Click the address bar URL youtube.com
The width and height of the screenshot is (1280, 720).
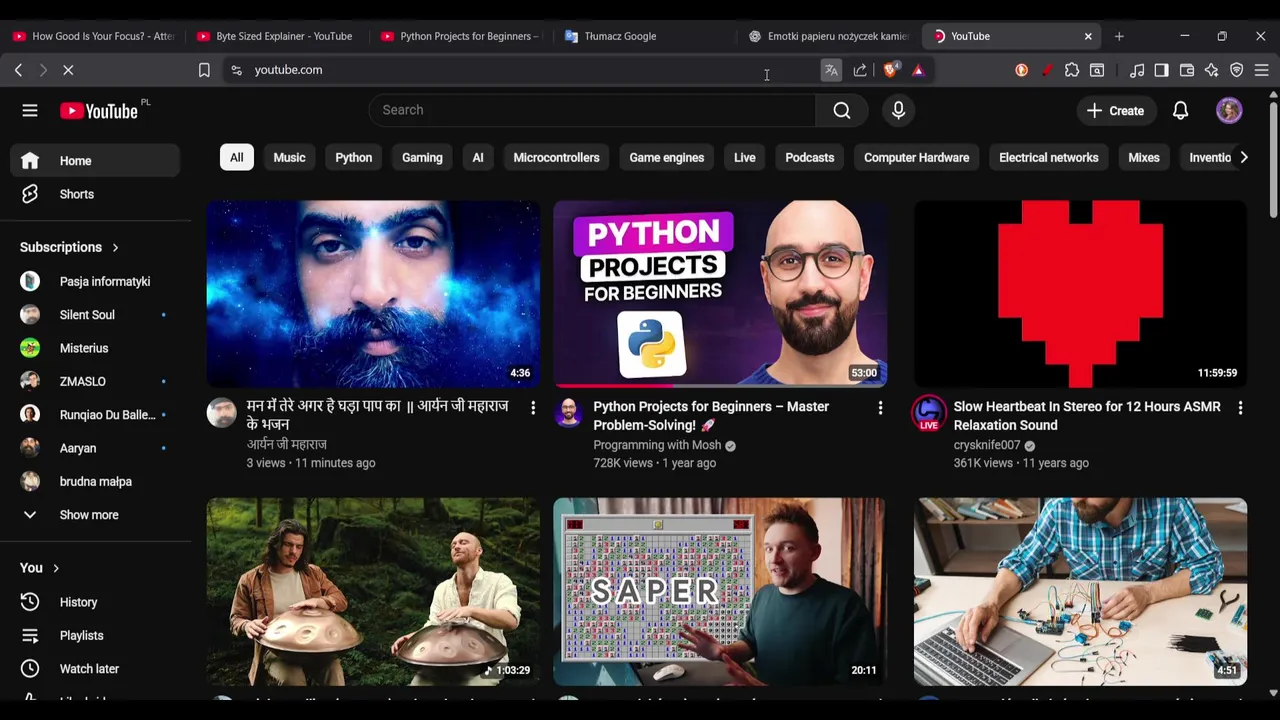[288, 70]
